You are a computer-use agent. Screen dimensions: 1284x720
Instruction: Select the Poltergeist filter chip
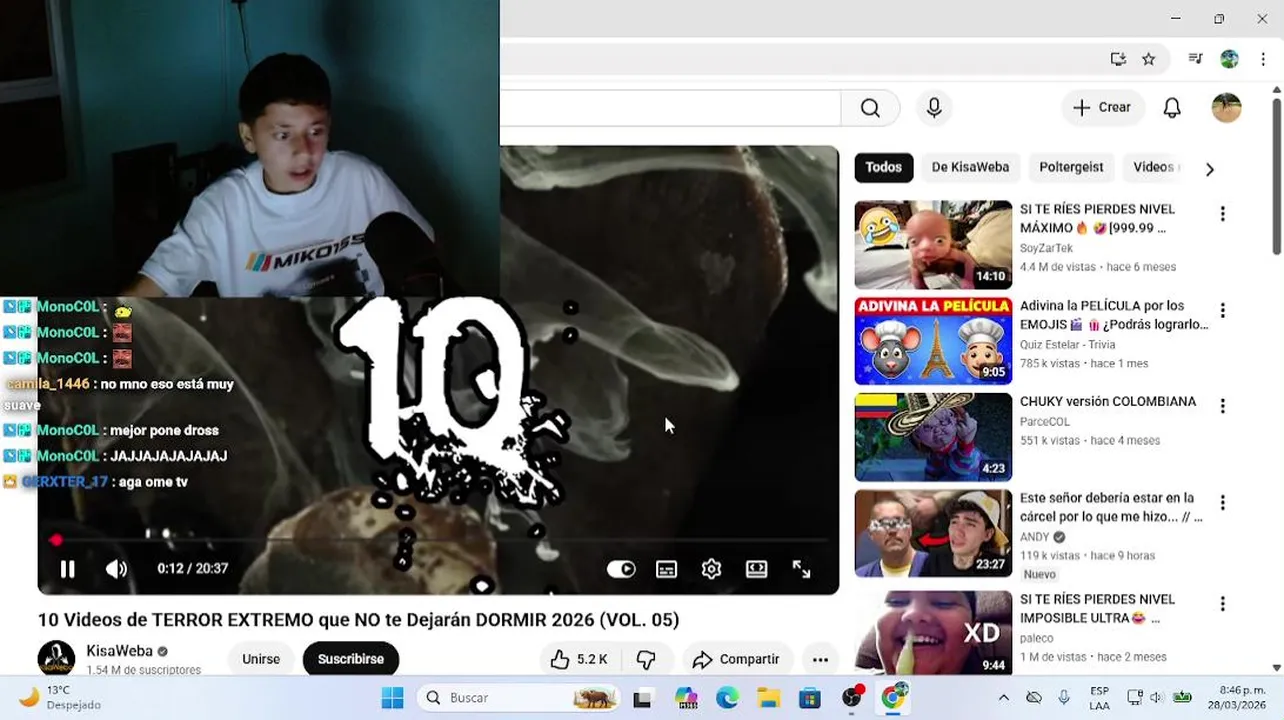point(1071,167)
